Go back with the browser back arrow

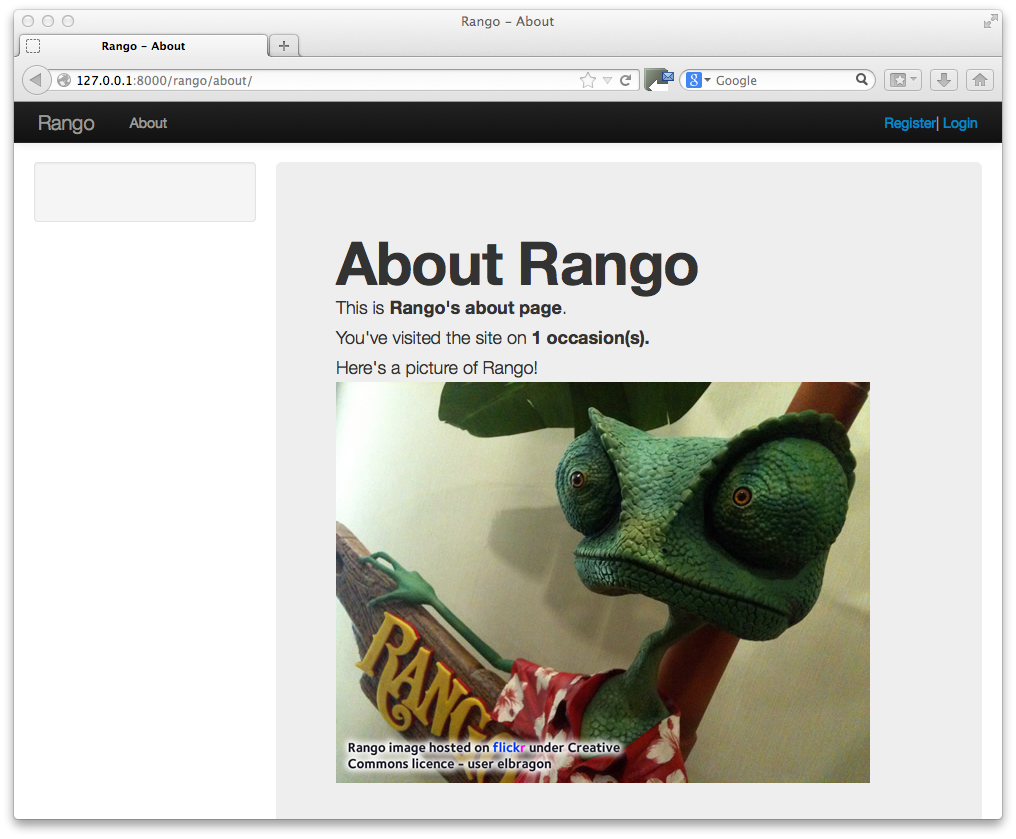(36, 80)
